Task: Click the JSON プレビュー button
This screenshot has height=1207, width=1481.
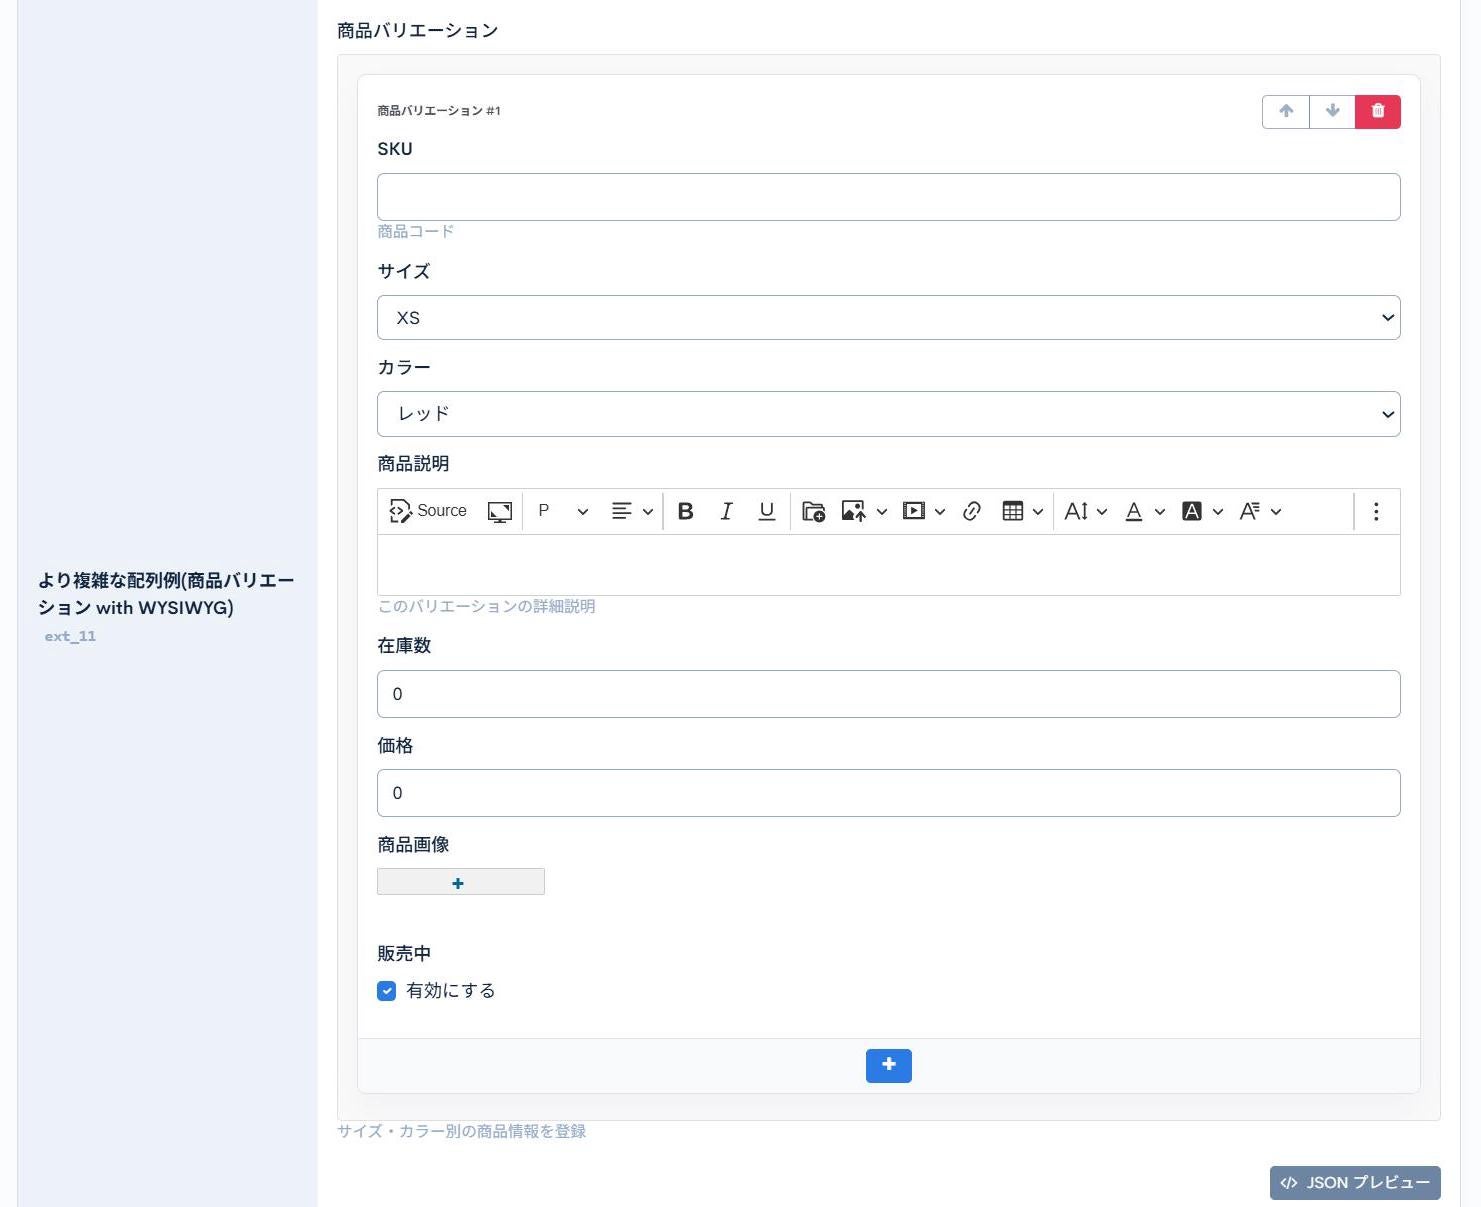Action: (x=1354, y=1182)
